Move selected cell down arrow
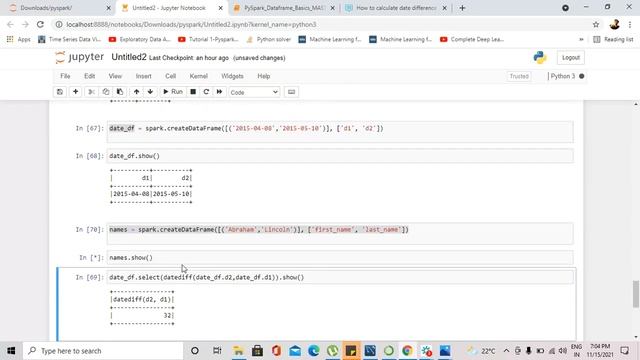The width and height of the screenshot is (640, 360). point(150,92)
